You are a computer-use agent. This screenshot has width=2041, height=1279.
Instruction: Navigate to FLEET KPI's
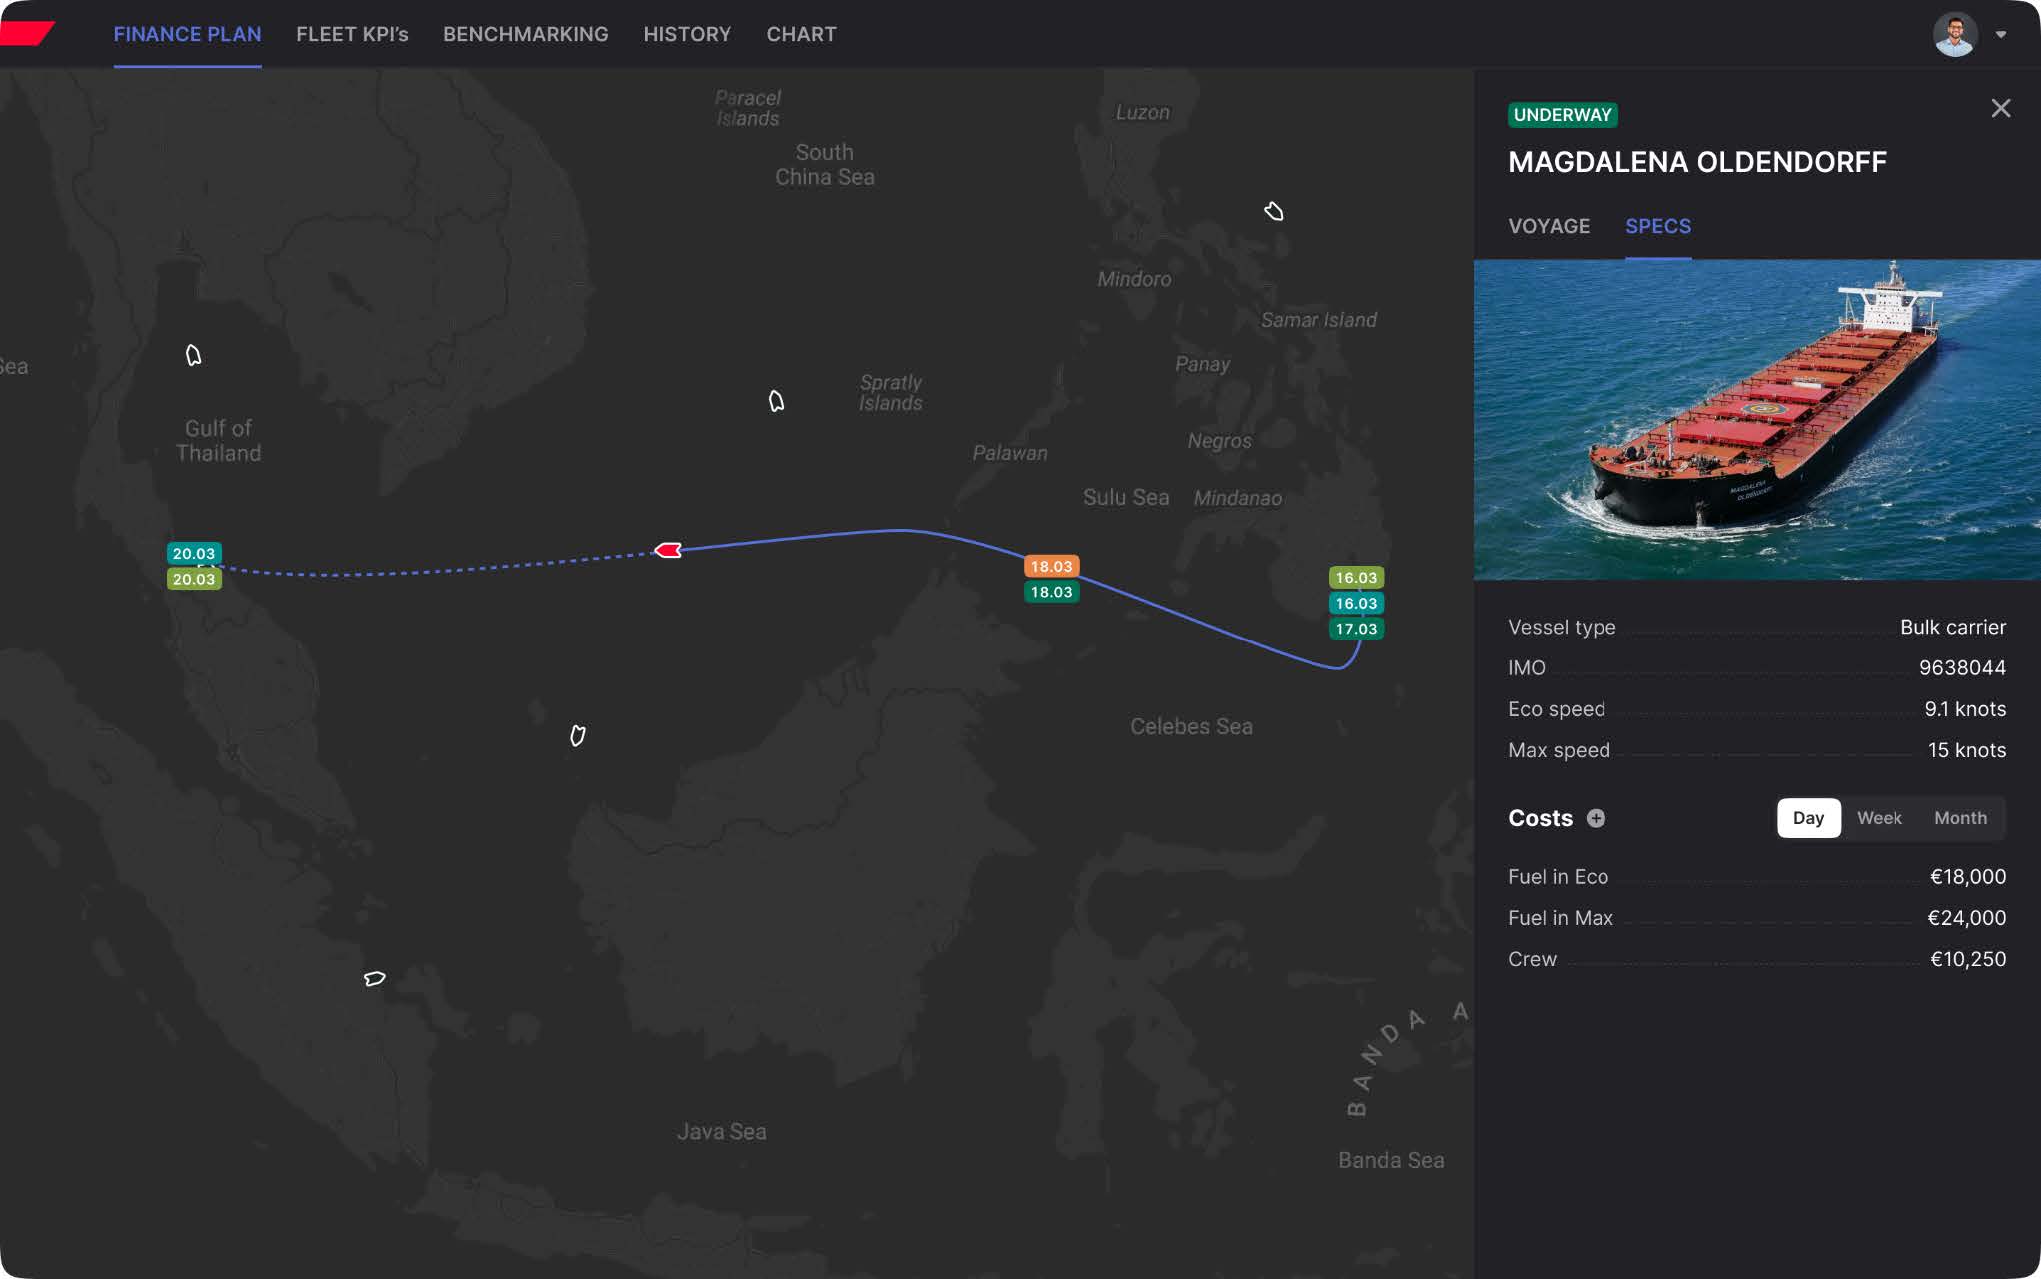click(352, 34)
